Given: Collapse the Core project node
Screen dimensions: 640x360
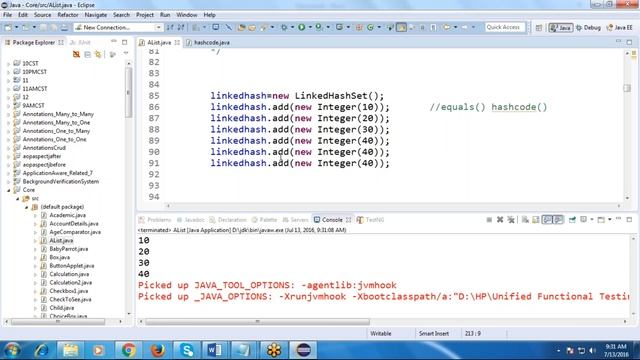Looking at the screenshot, I should tap(9, 190).
